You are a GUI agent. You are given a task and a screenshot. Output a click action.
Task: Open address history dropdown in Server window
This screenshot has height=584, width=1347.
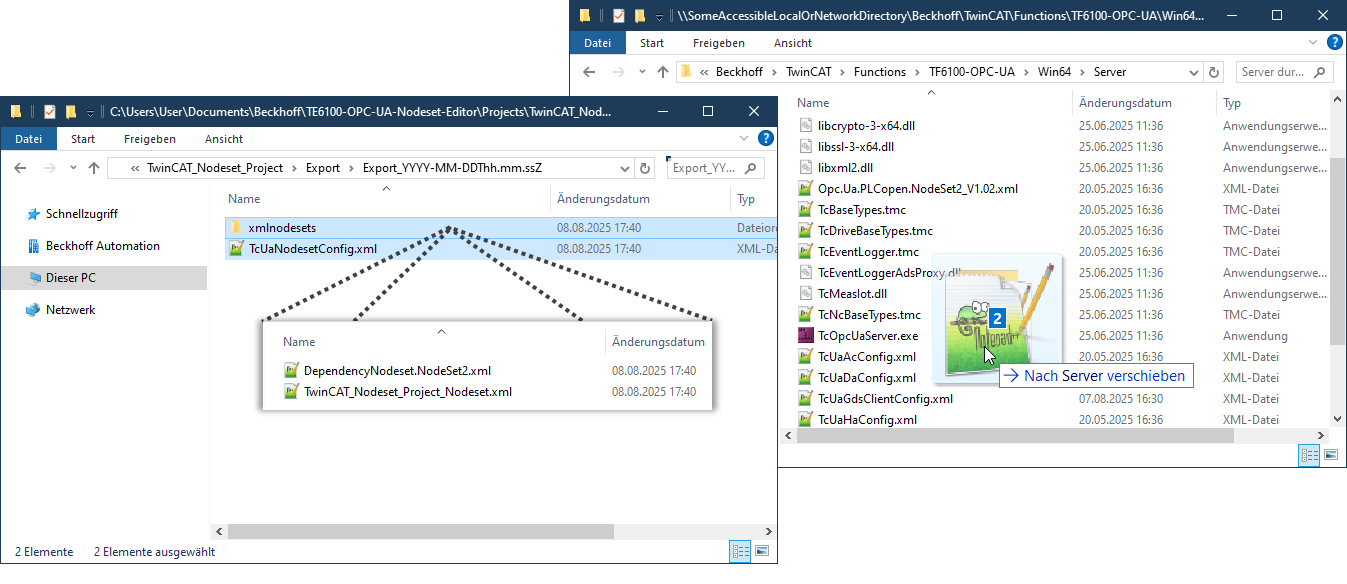[1192, 72]
